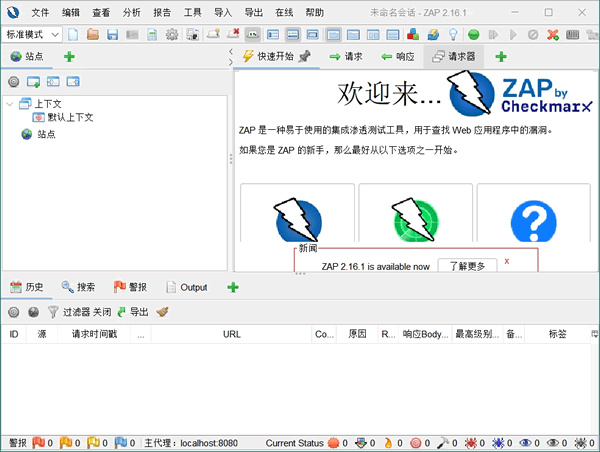This screenshot has width=600, height=452.
Task: Click the blue question mark help tile
Action: [x=533, y=220]
